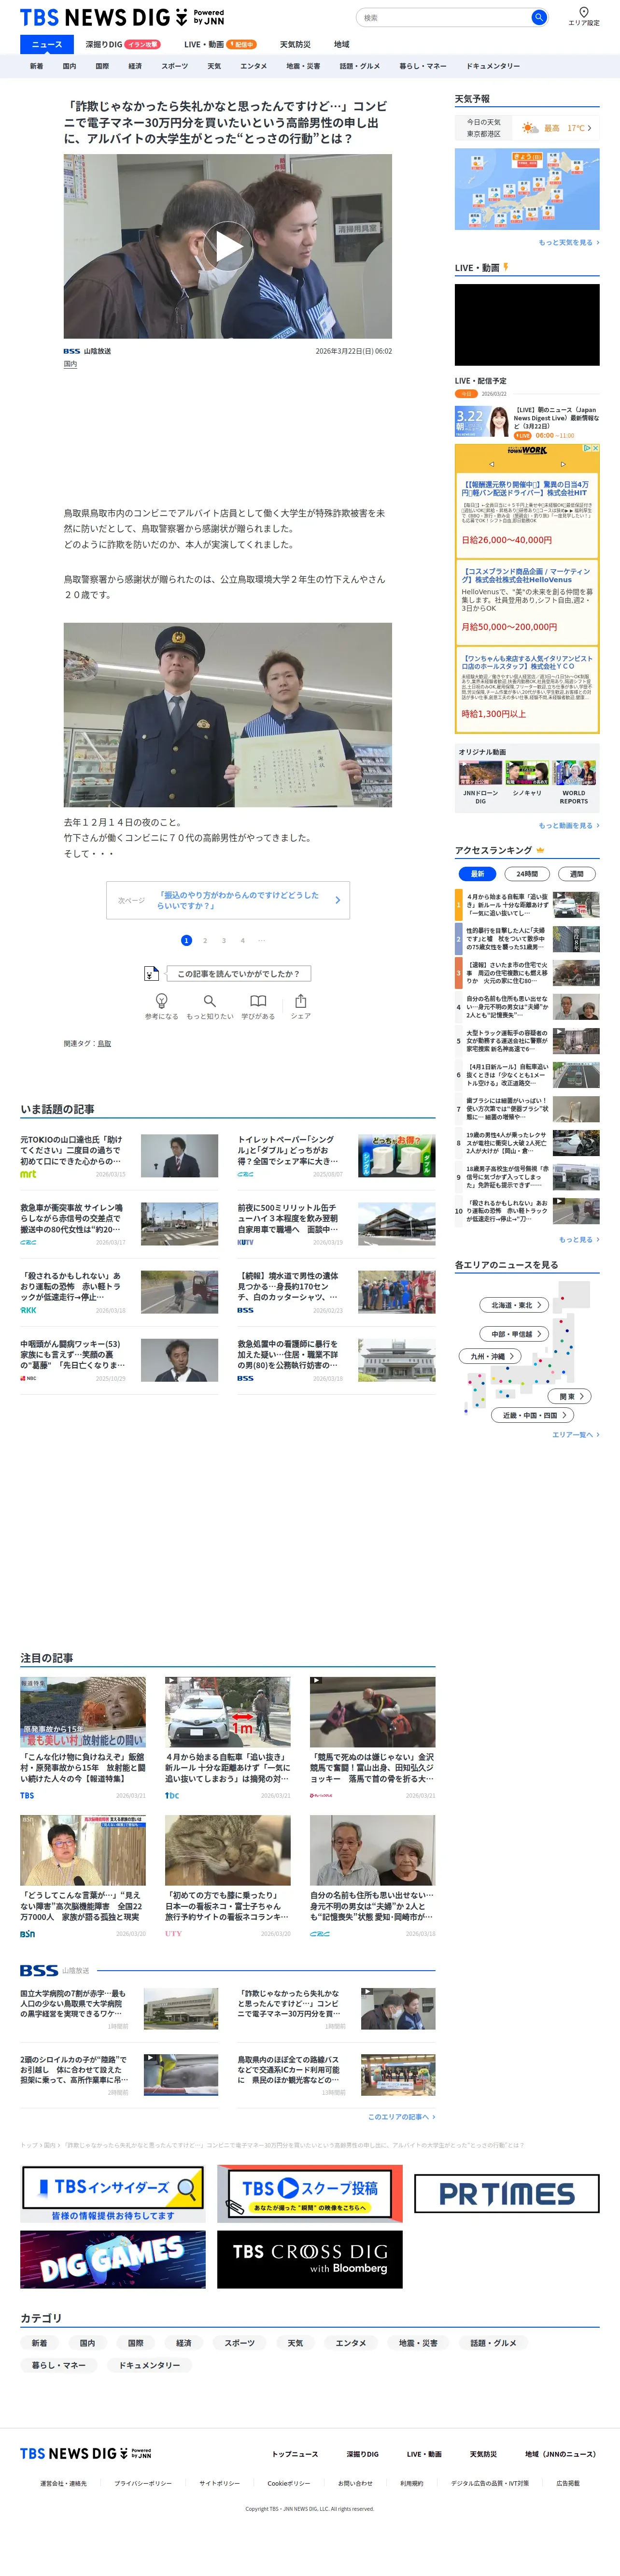Select the 天気防災 tab in header

295,44
